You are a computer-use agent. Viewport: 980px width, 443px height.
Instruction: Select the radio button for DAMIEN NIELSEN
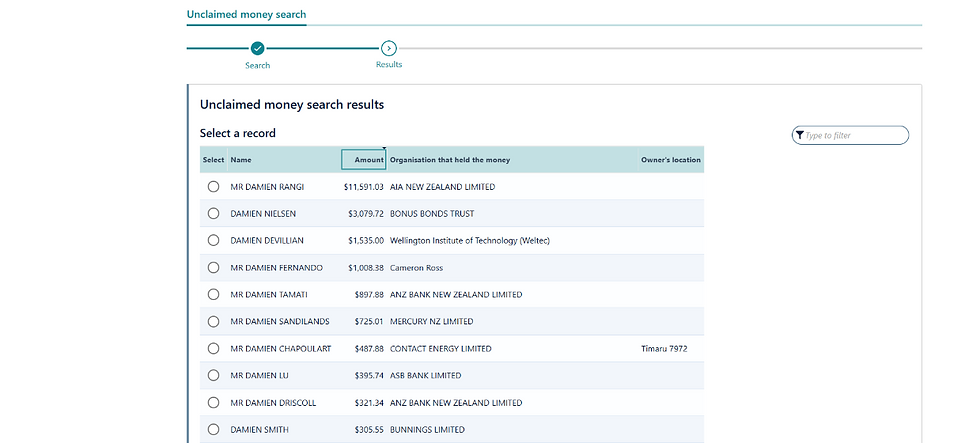pyautogui.click(x=213, y=213)
